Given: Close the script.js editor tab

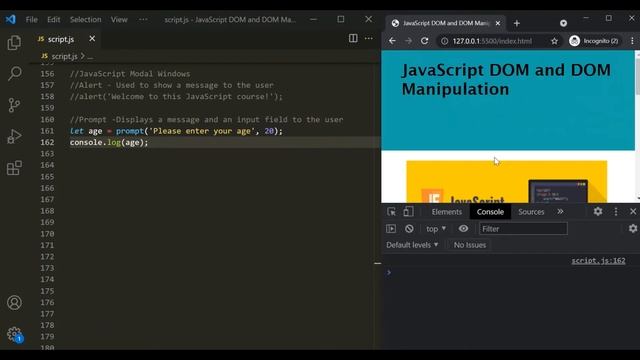Looking at the screenshot, I should (x=92, y=38).
